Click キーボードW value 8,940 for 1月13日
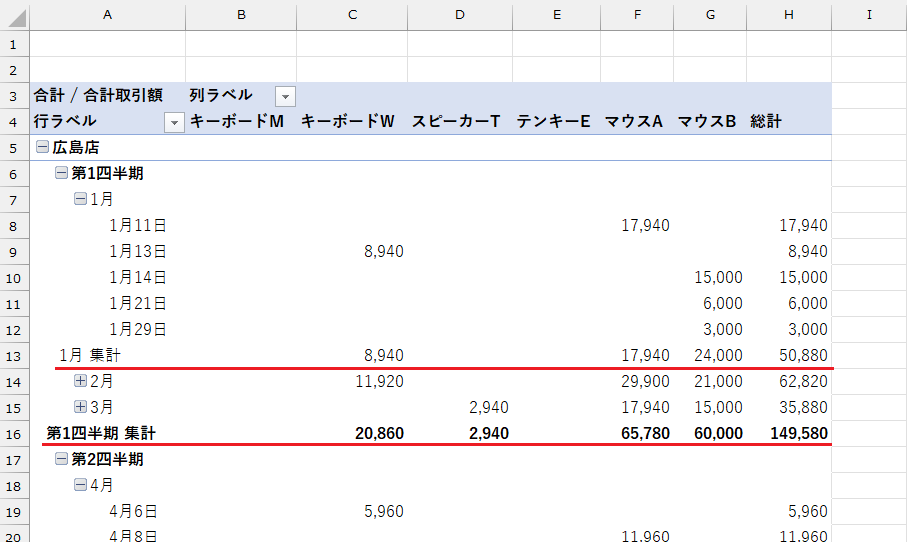The height and width of the screenshot is (542, 907). pyautogui.click(x=384, y=251)
